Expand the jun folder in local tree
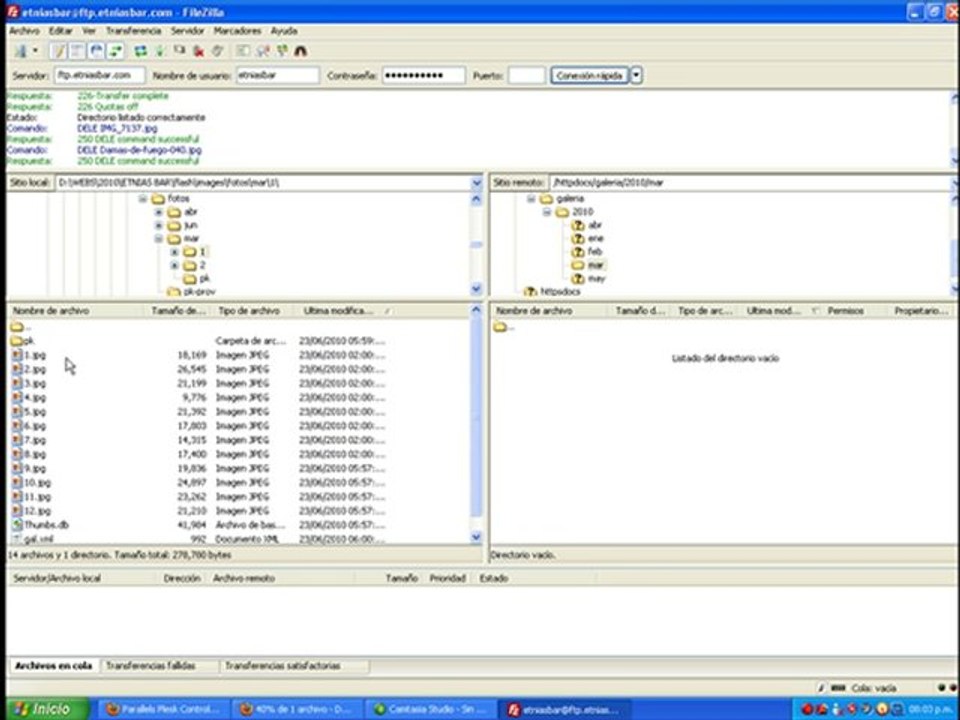The image size is (960, 720). pyautogui.click(x=159, y=225)
